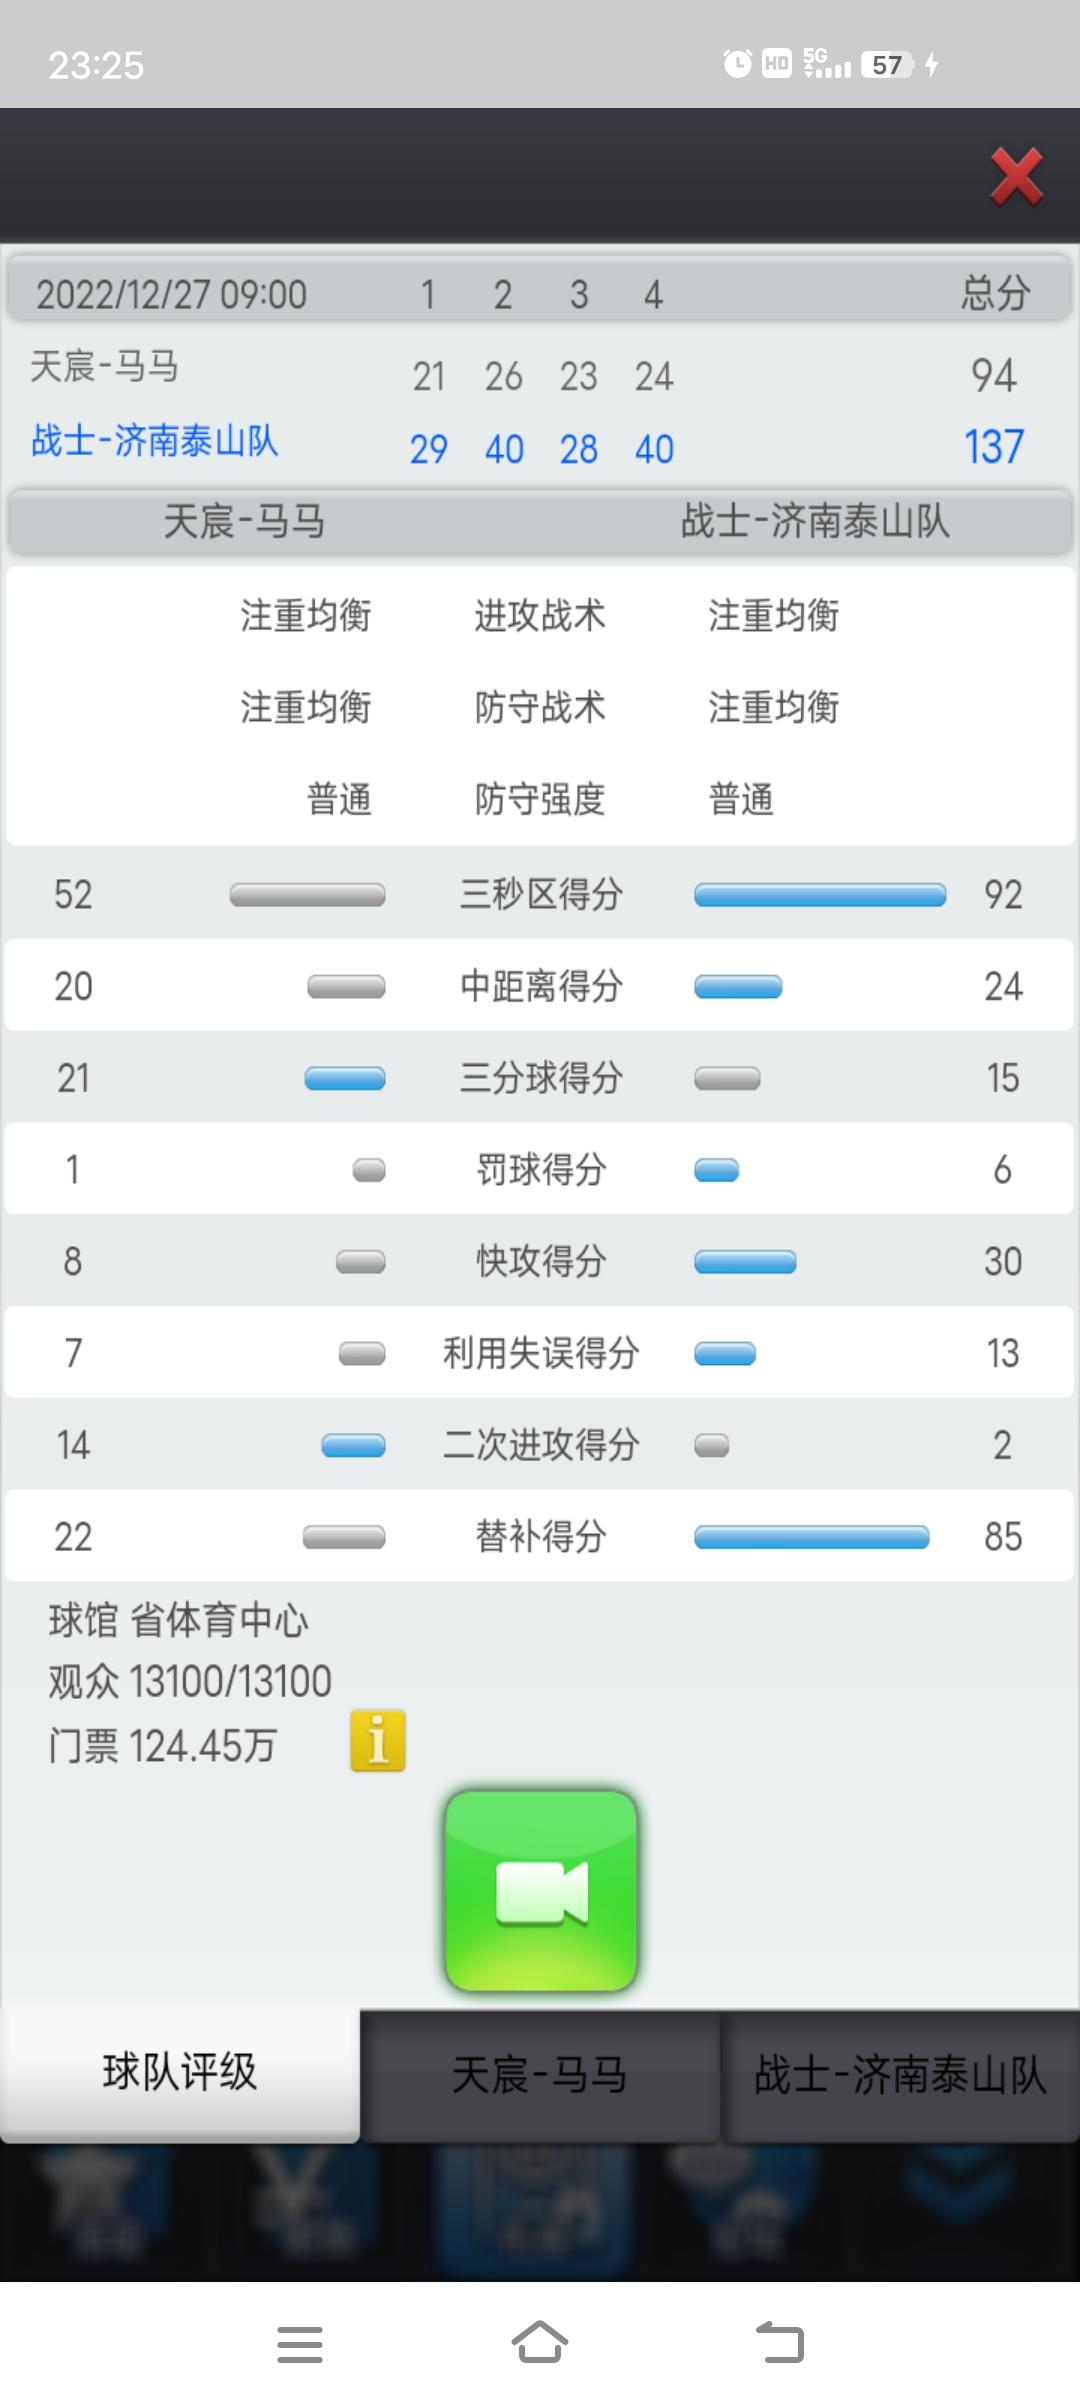The image size is (1080, 2408).
Task: Tap the blue 三秒区得分 bar for 92
Action: [x=820, y=895]
